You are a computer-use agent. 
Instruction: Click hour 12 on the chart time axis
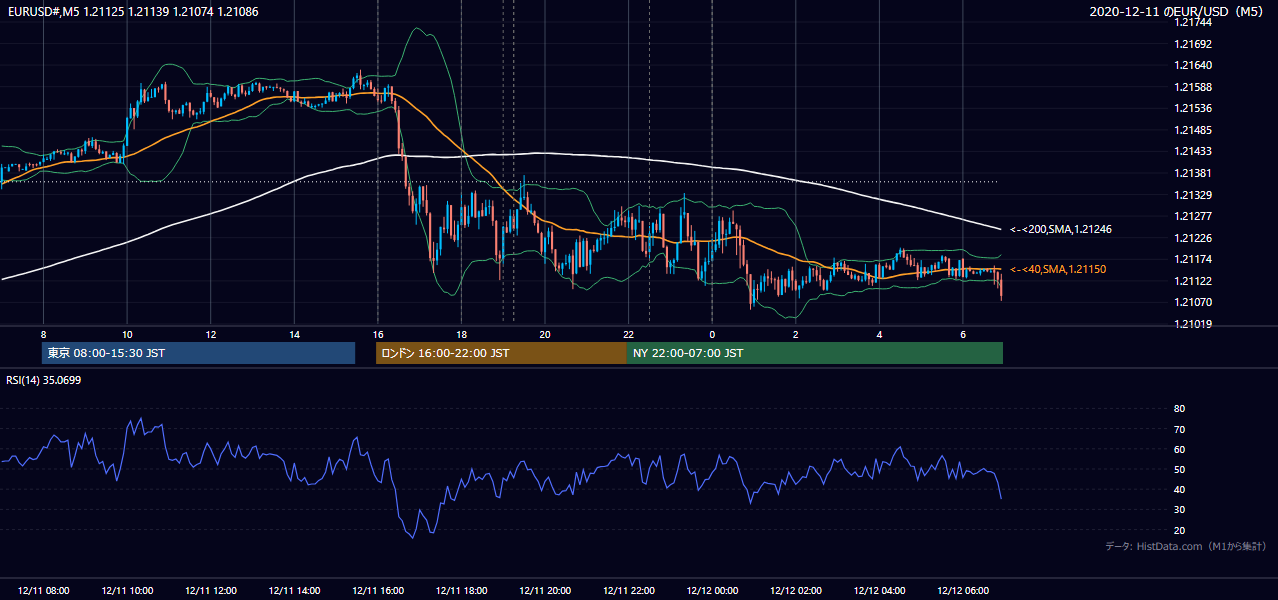(x=210, y=333)
